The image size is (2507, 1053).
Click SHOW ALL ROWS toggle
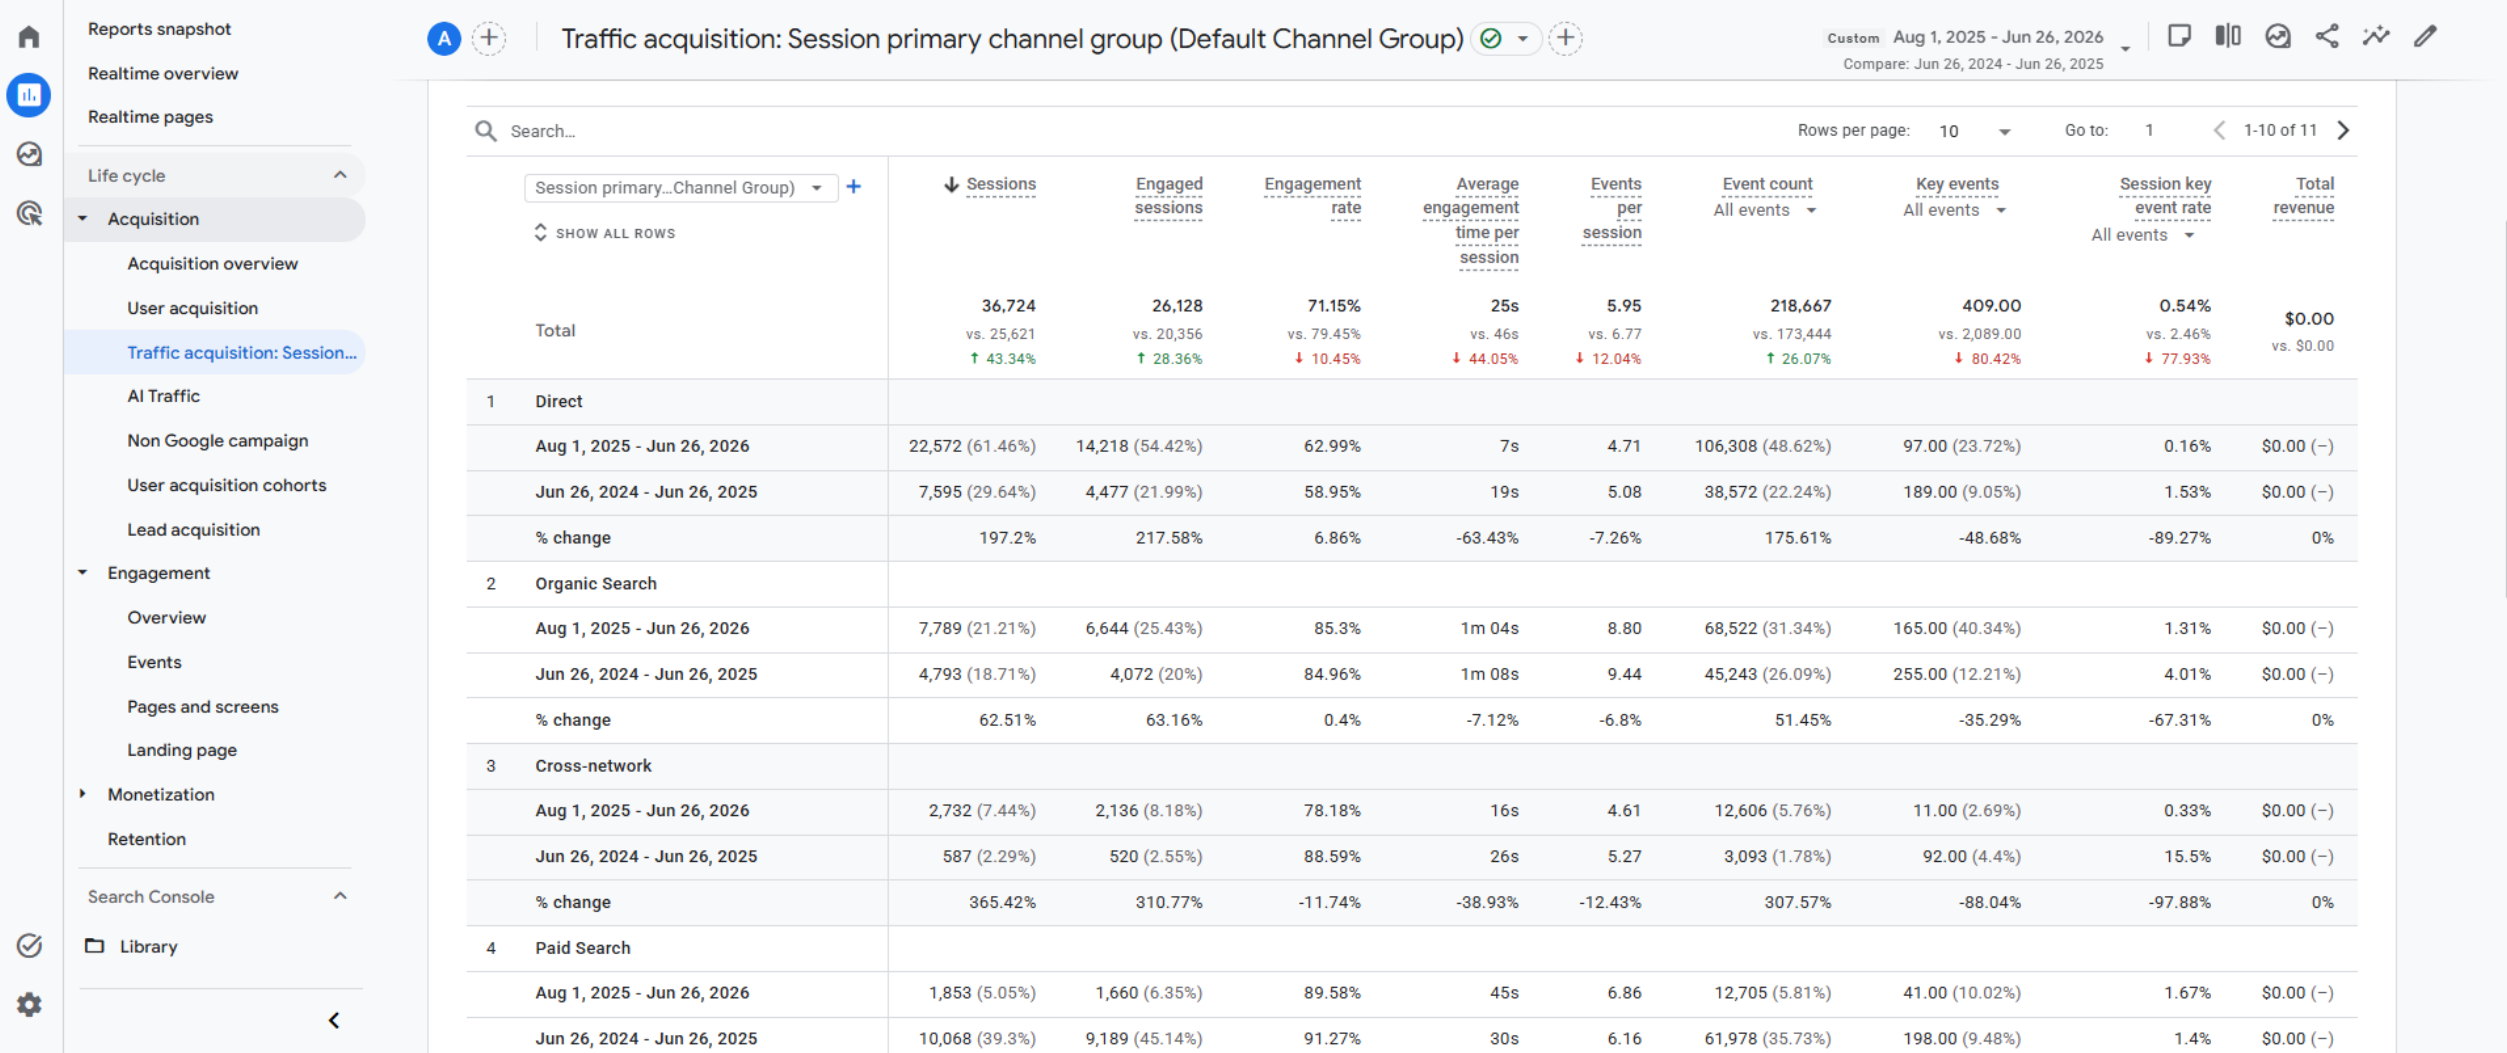tap(604, 233)
